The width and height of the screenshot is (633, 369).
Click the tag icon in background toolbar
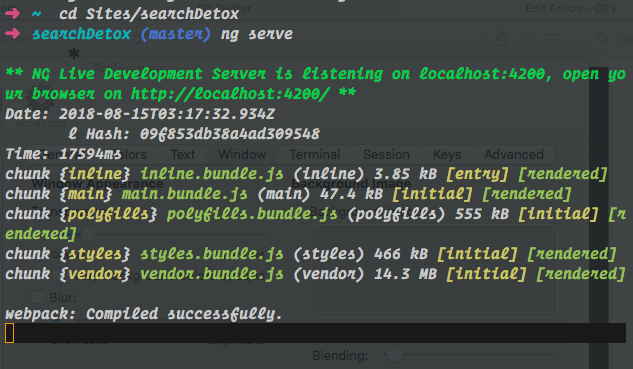[x=551, y=39]
